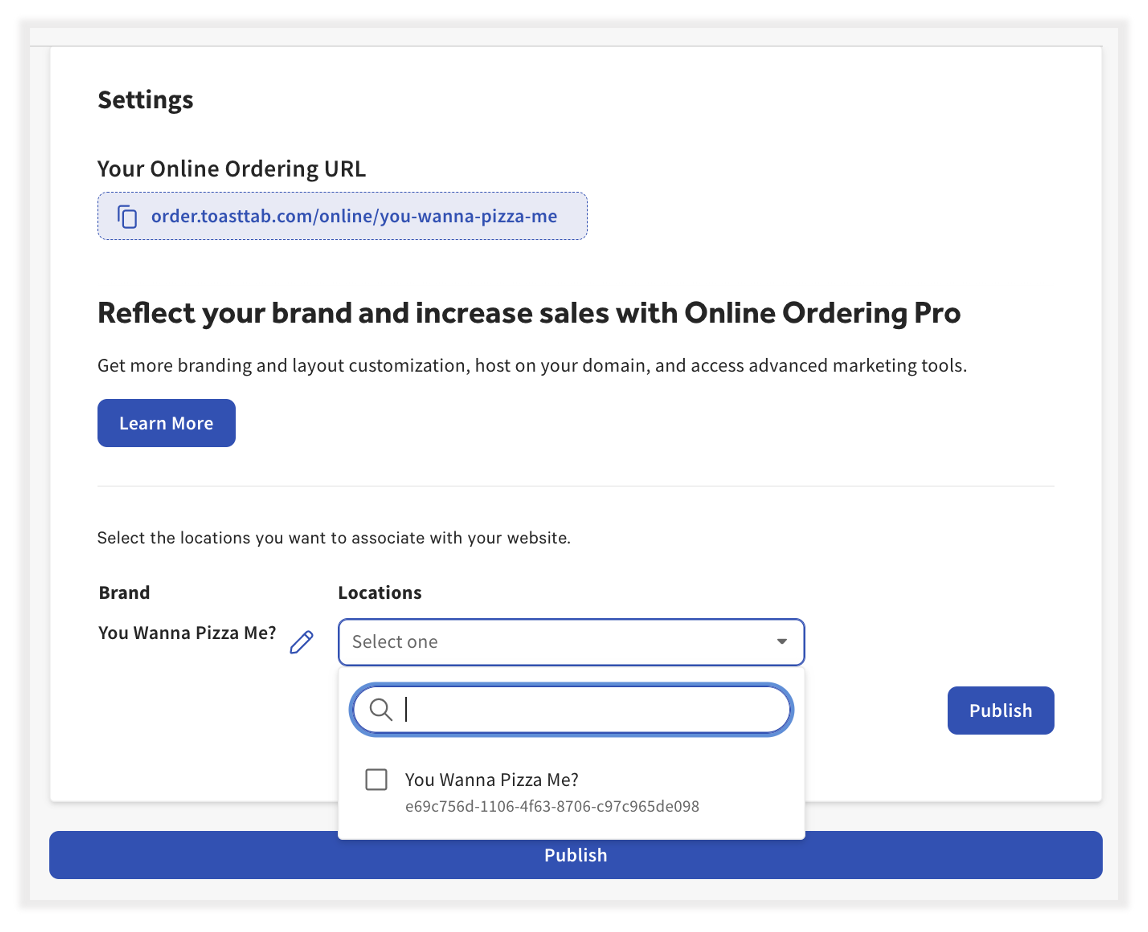Click the Learn More button
Image resolution: width=1148 pixels, height=932 pixels.
click(x=166, y=422)
